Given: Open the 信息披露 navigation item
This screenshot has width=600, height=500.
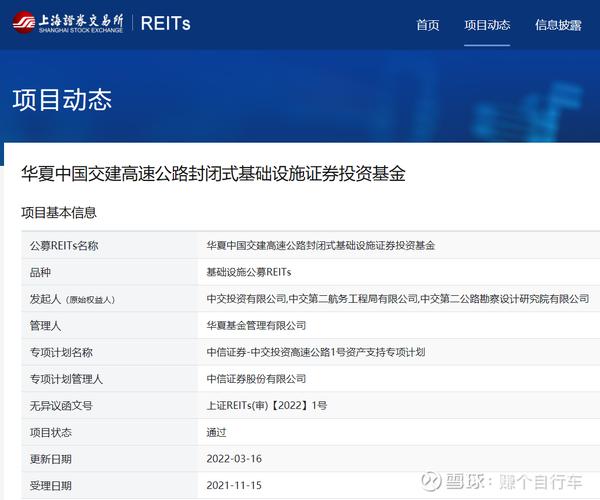Looking at the screenshot, I should tap(557, 25).
